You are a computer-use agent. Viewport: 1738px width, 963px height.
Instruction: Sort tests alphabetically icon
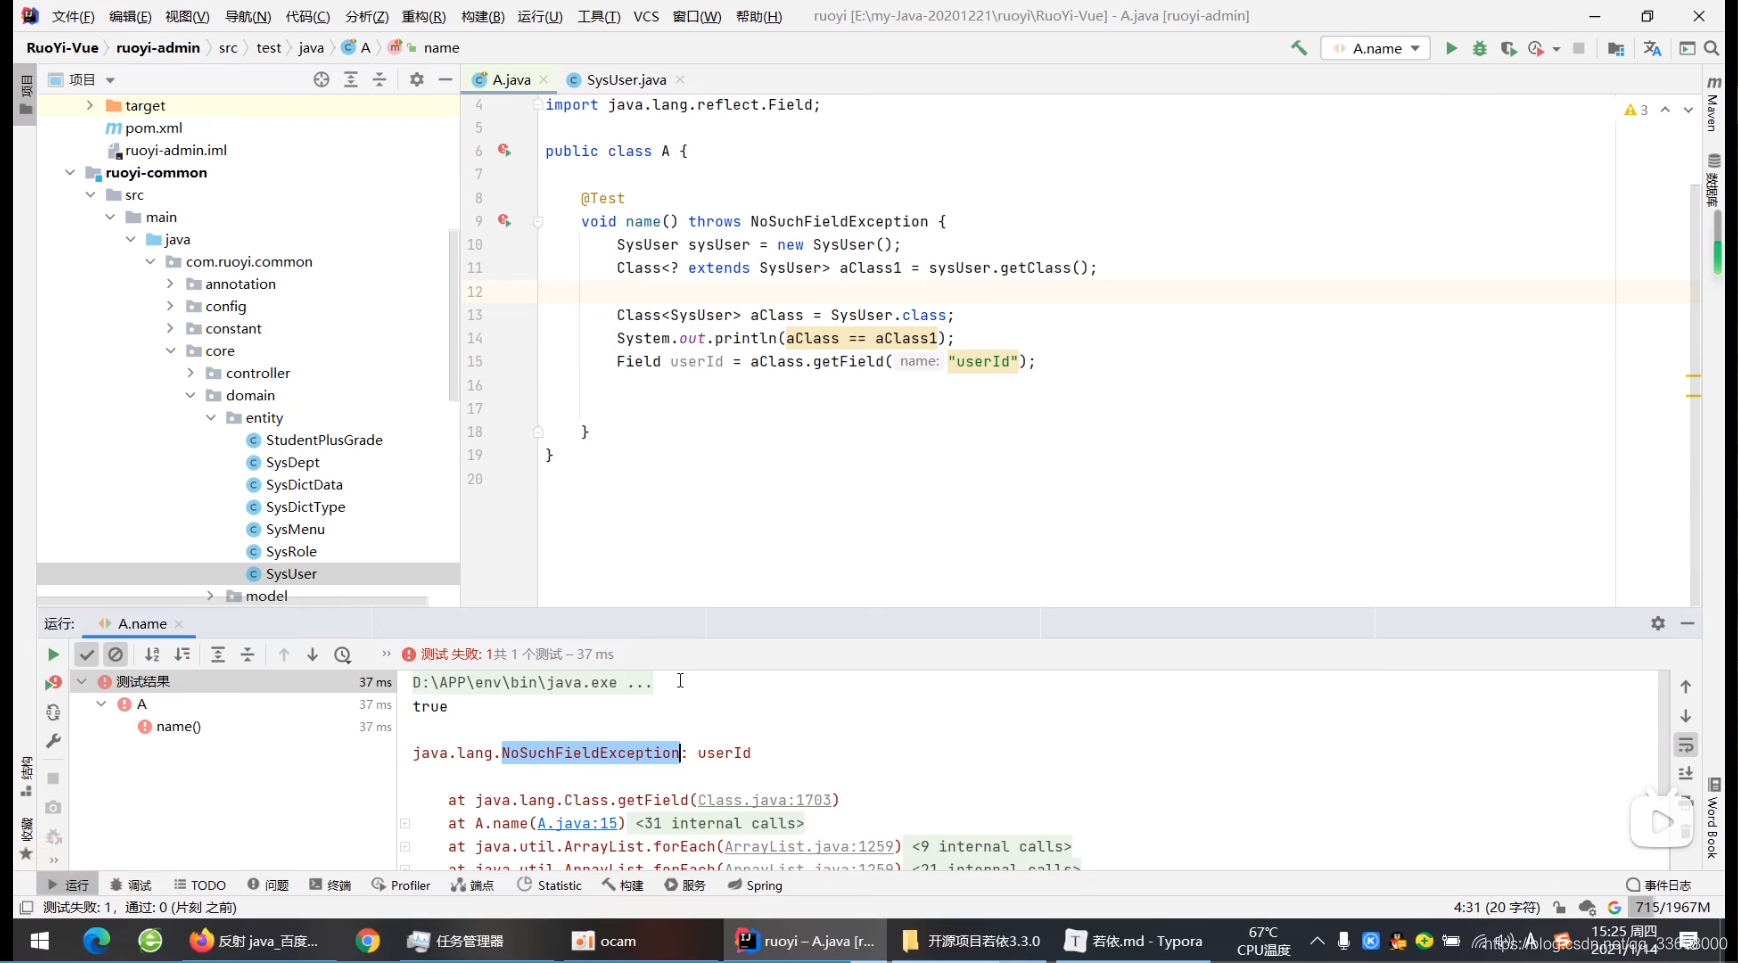coord(152,654)
